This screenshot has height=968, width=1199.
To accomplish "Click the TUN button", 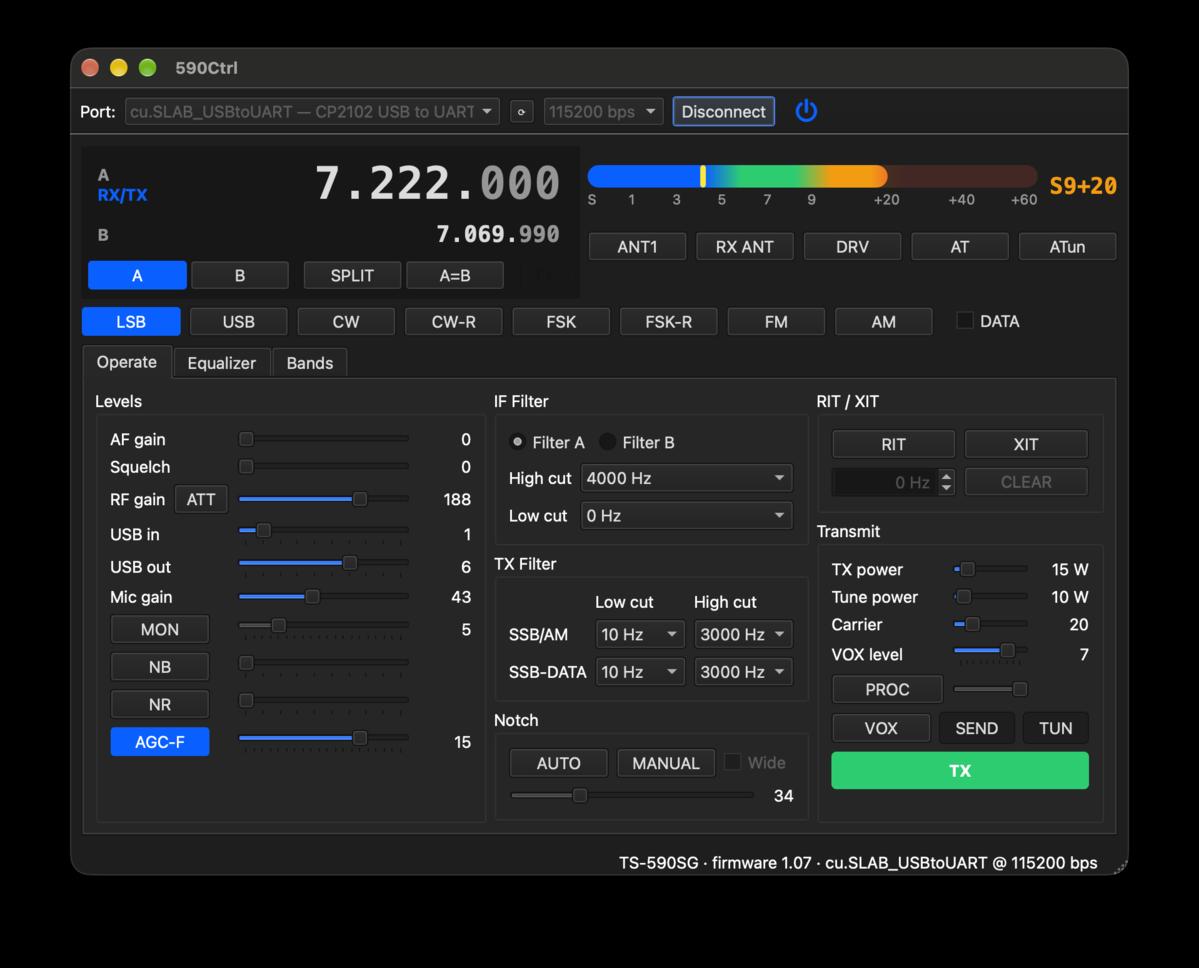I will 1055,728.
